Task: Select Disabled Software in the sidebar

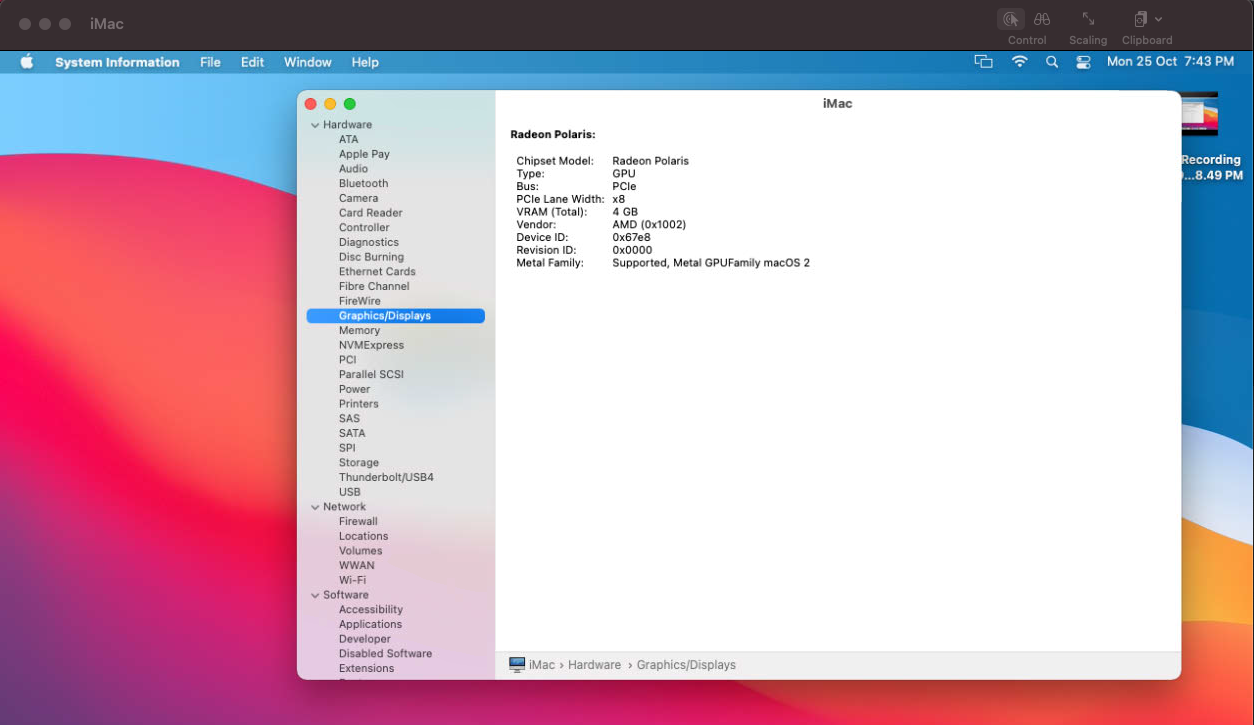Action: [x=385, y=653]
